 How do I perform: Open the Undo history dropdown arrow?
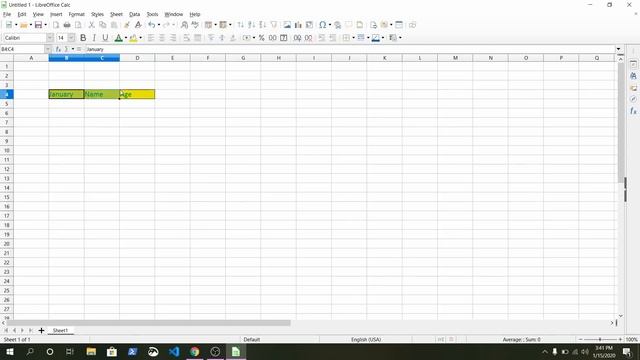click(x=159, y=25)
